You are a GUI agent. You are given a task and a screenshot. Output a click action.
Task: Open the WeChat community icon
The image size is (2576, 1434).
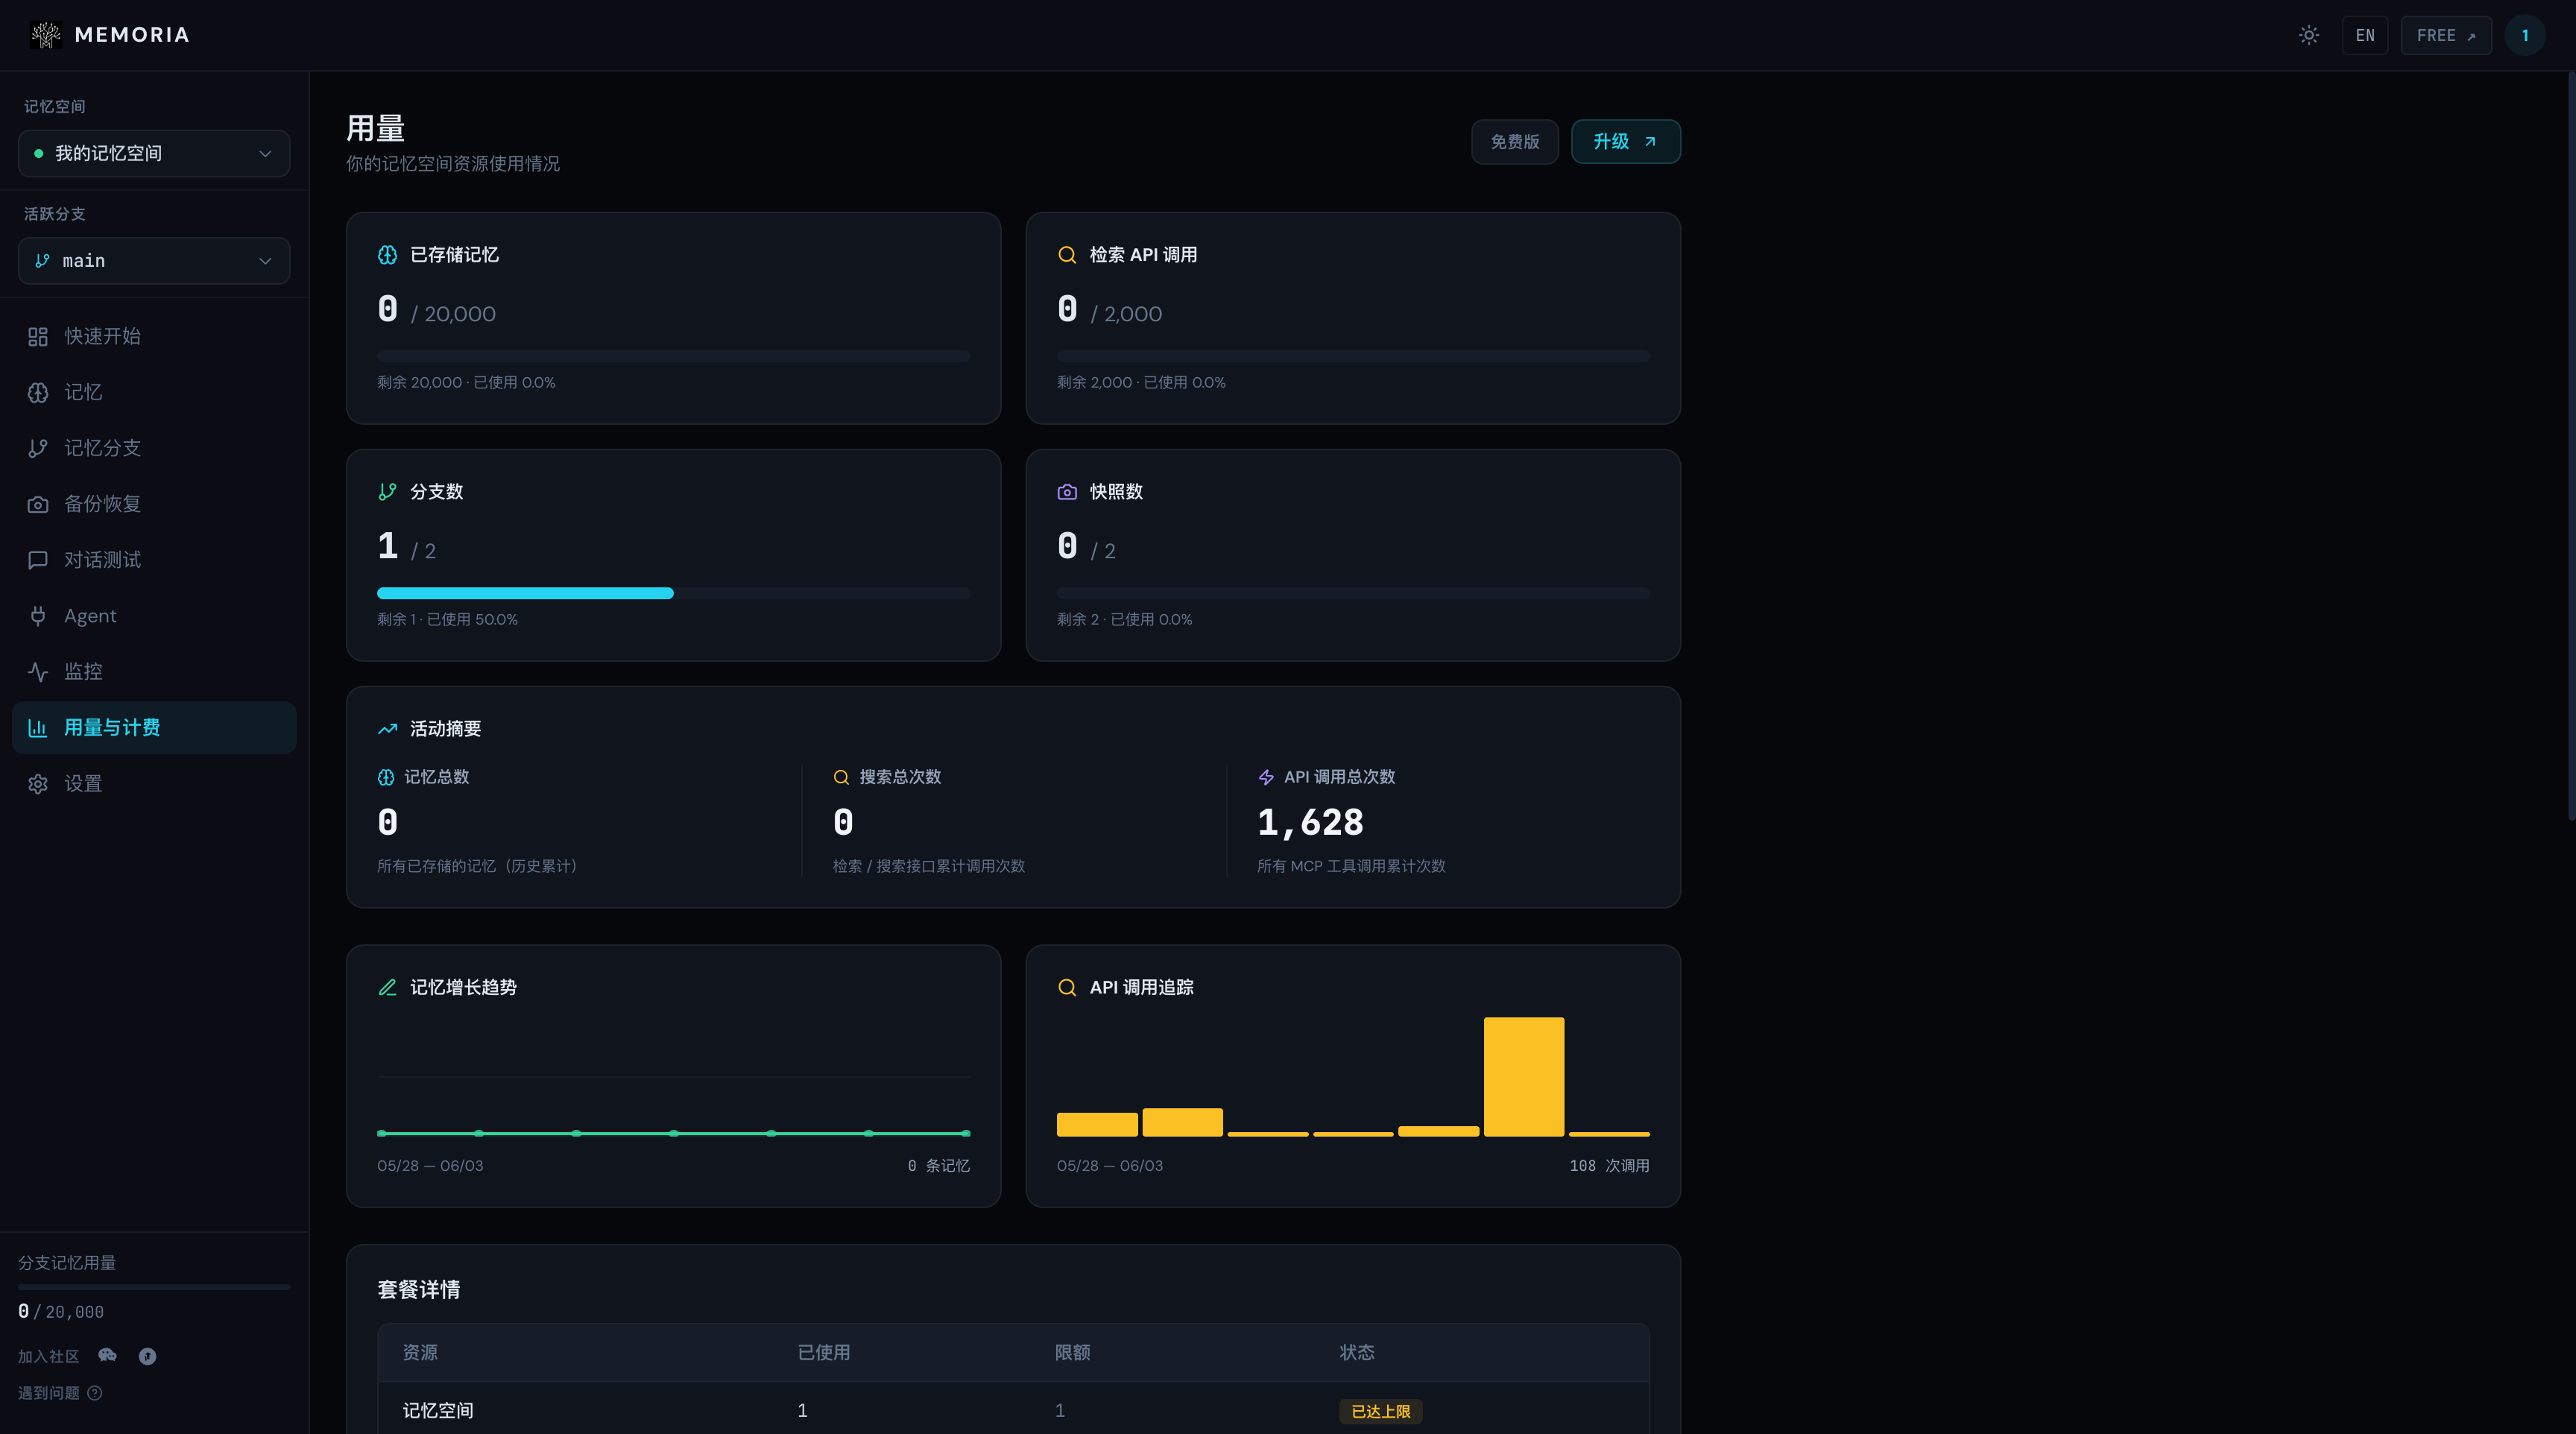click(108, 1355)
